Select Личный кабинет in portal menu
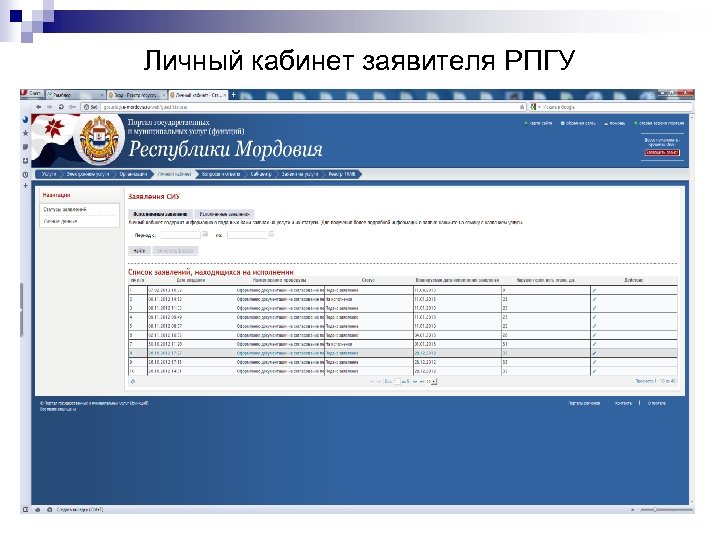 [x=174, y=174]
